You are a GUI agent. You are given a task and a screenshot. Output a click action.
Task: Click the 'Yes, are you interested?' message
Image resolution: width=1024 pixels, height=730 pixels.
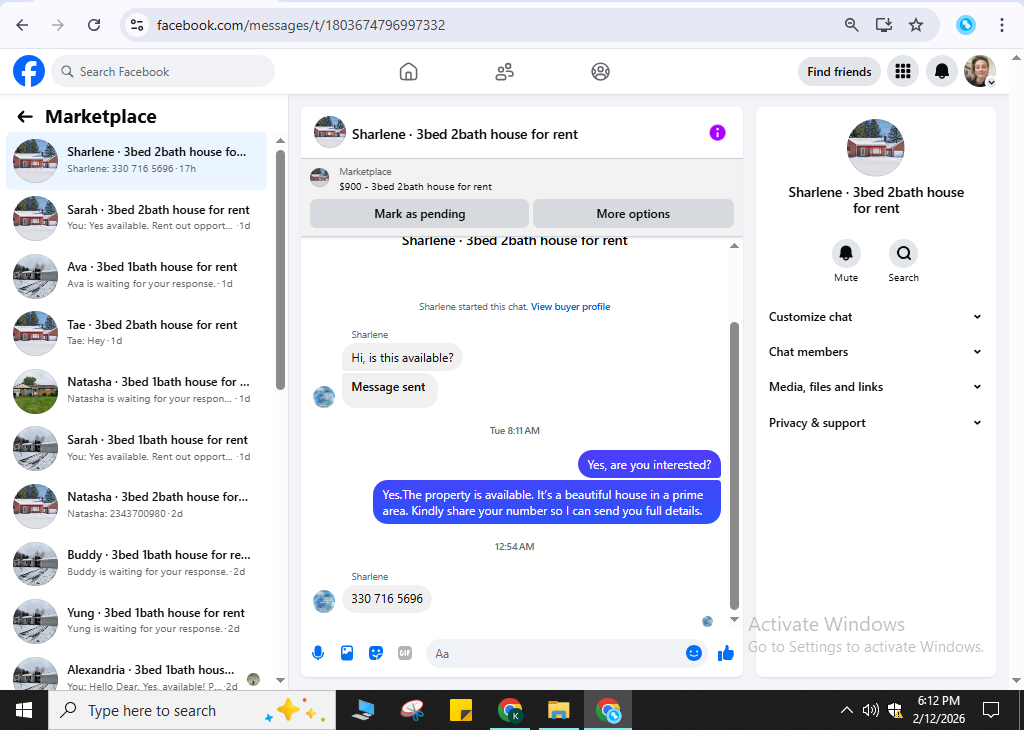tap(648, 465)
